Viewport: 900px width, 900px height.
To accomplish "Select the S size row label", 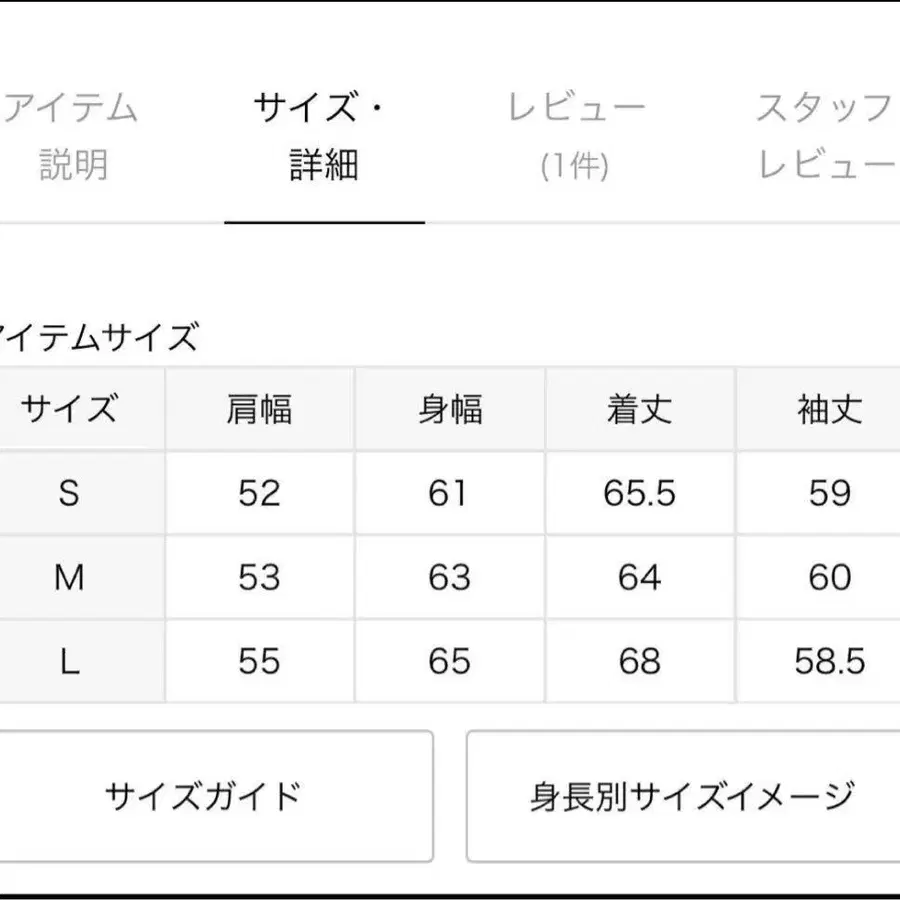I will (69, 493).
